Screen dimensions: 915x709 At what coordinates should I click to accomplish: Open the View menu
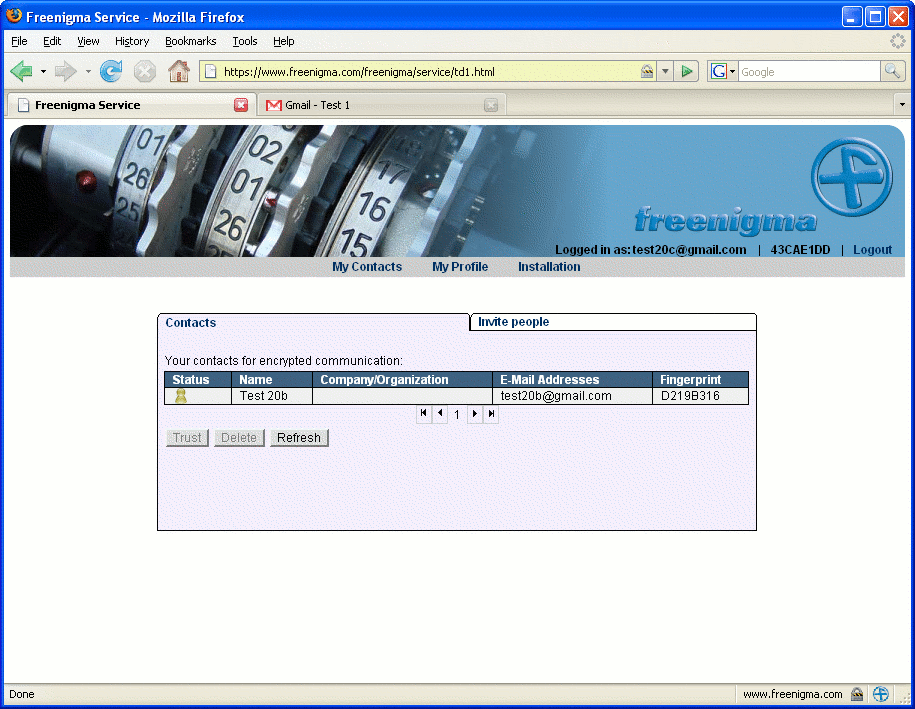tap(88, 41)
